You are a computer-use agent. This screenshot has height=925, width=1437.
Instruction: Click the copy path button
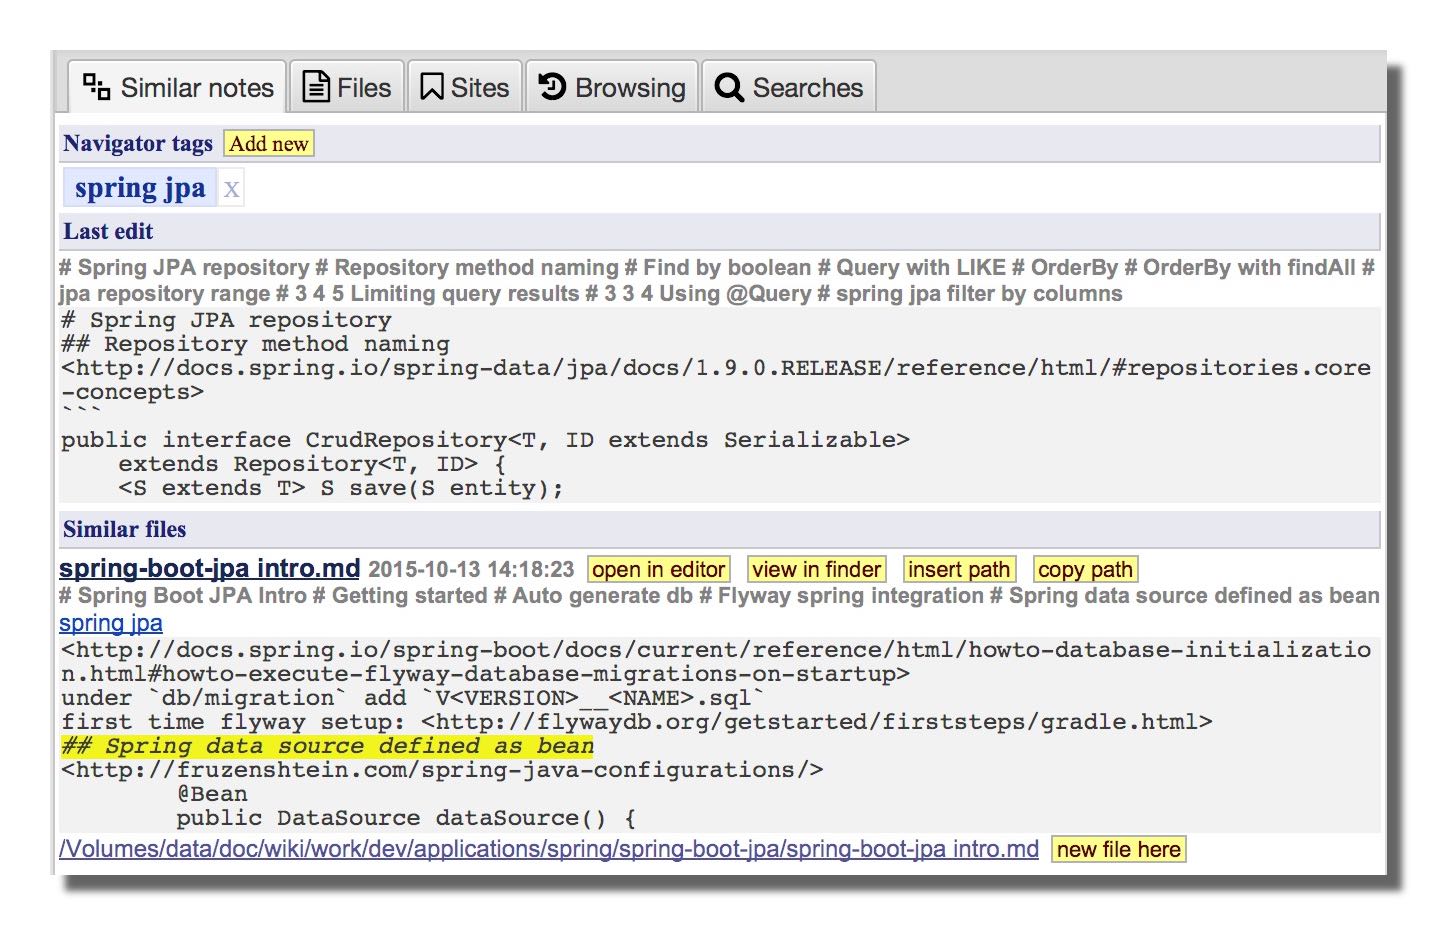tap(1085, 569)
